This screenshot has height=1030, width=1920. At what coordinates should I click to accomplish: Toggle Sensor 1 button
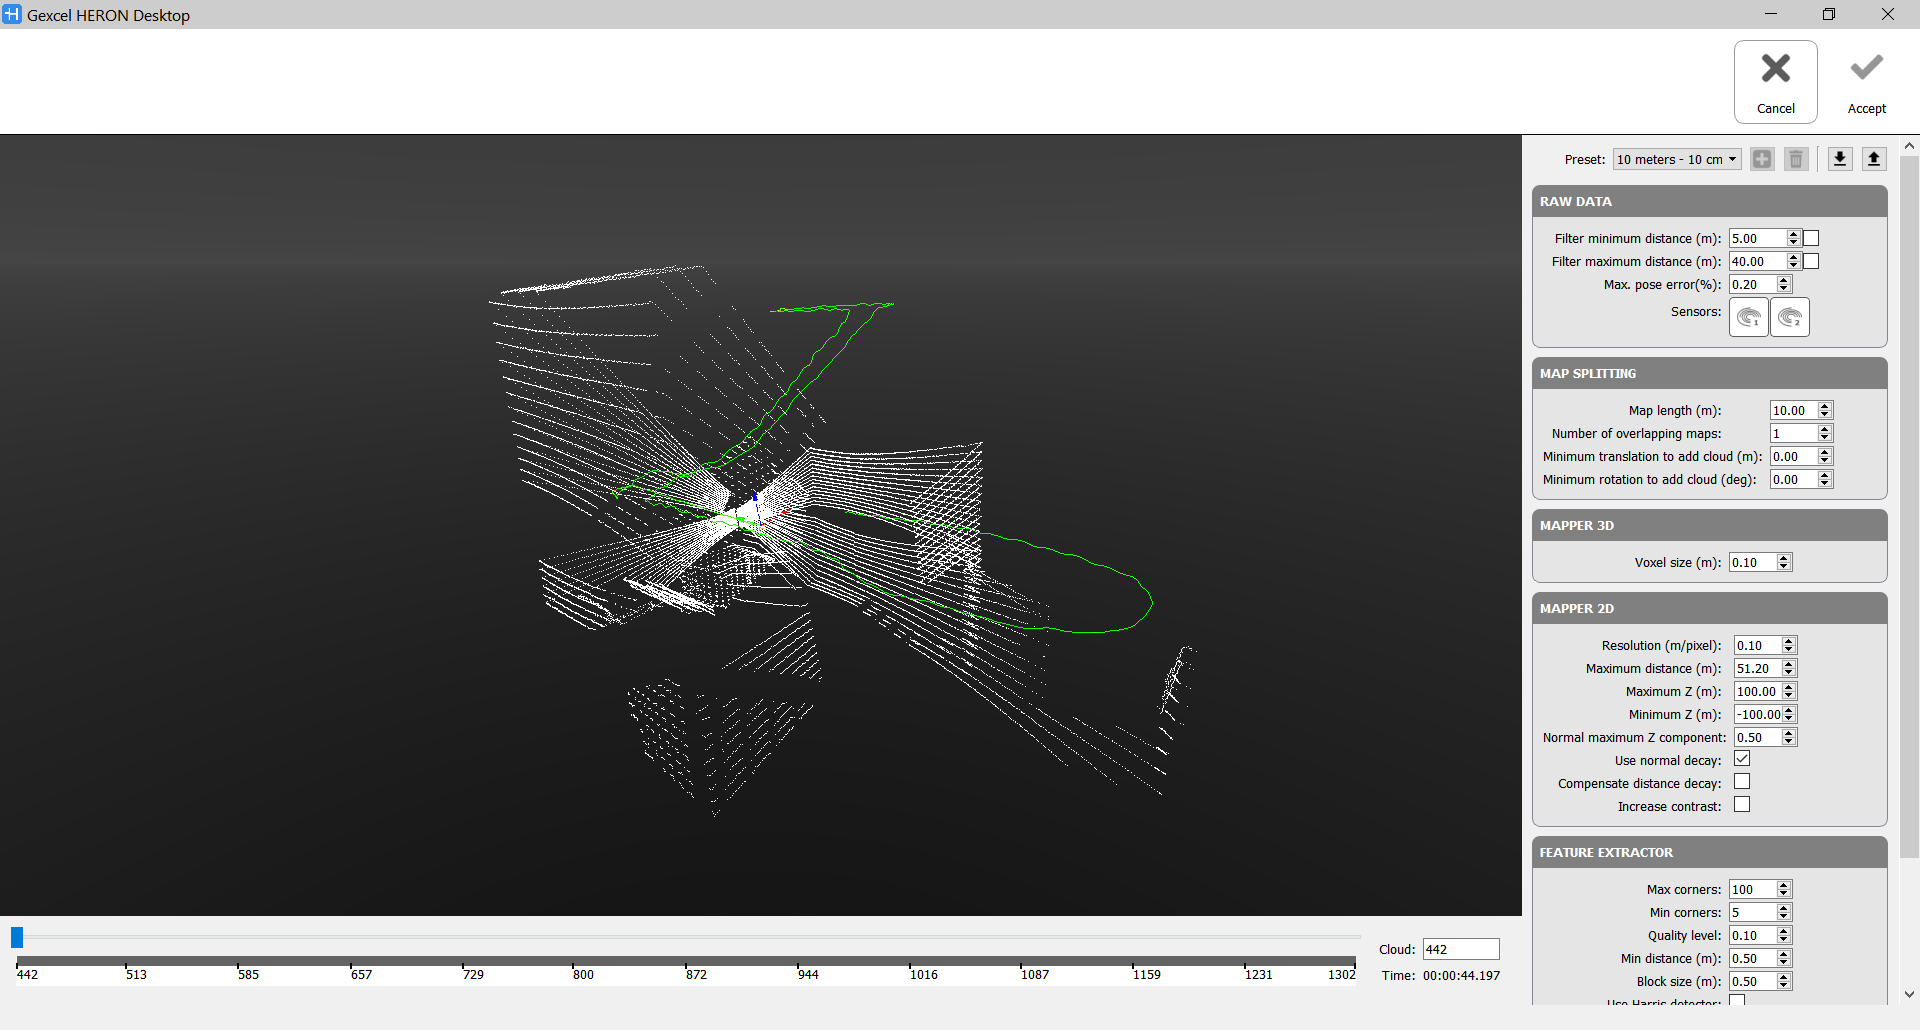[1749, 317]
